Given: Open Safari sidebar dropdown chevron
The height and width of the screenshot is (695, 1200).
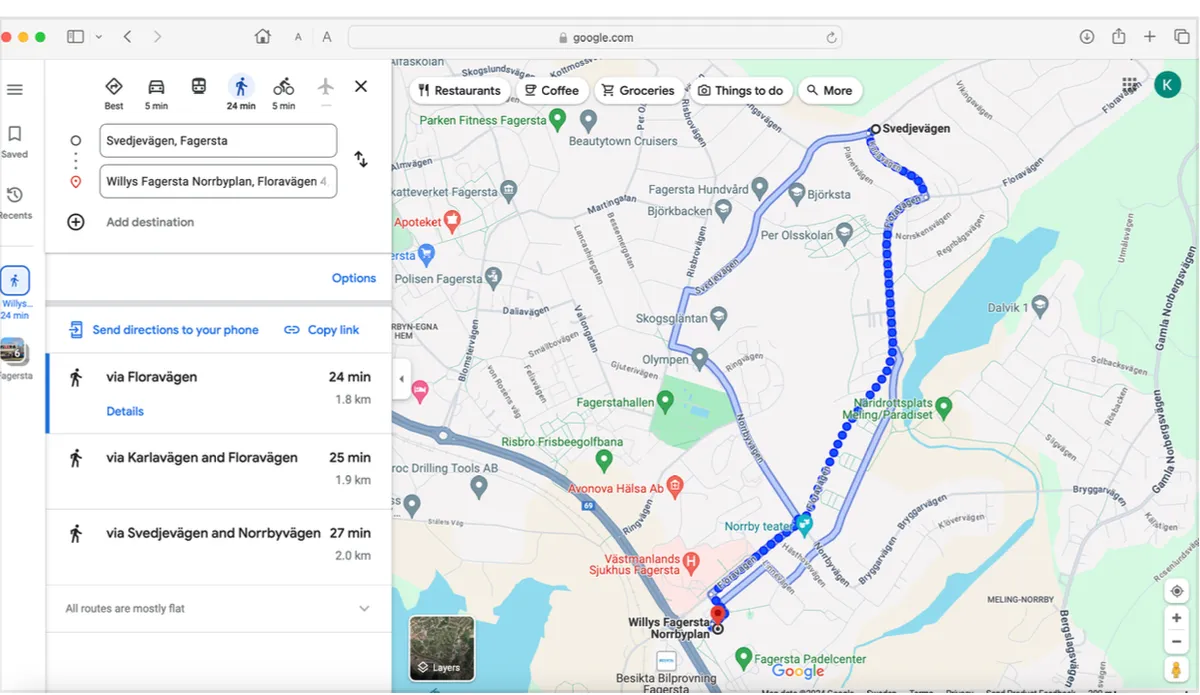Looking at the screenshot, I should pyautogui.click(x=98, y=37).
